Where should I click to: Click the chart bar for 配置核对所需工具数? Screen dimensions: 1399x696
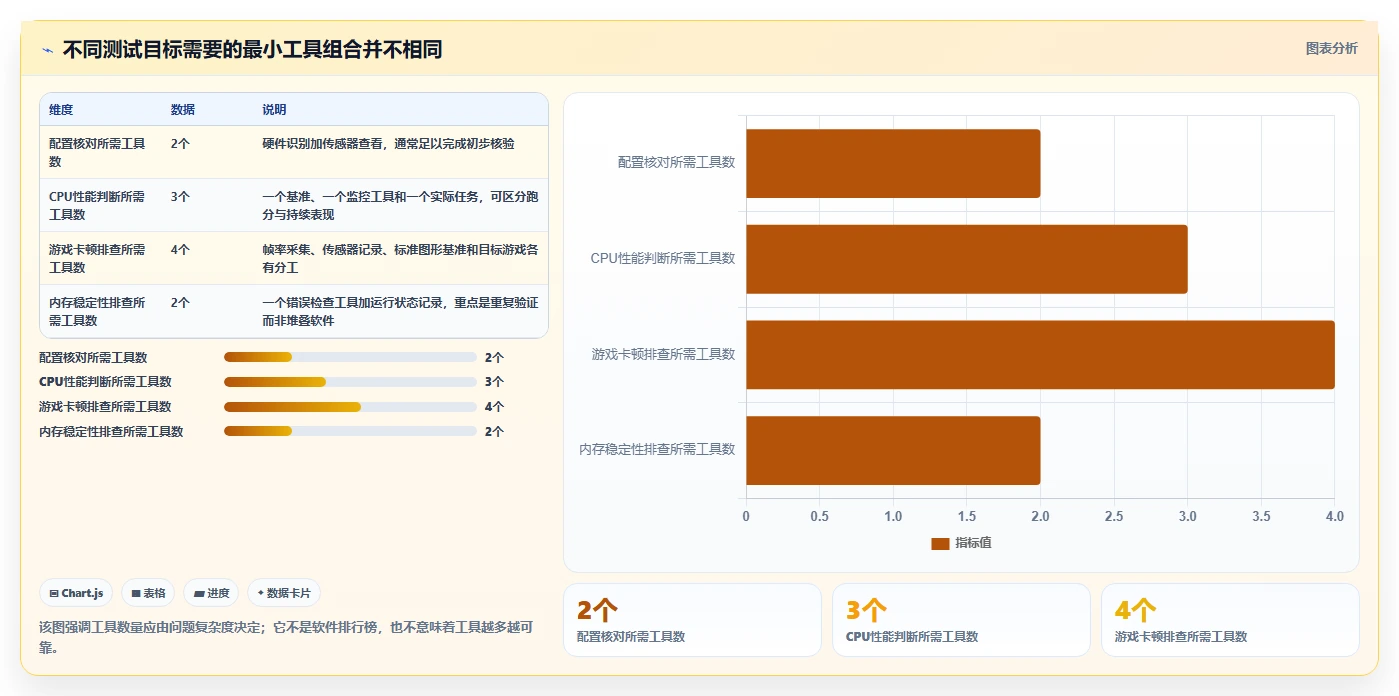click(x=893, y=163)
